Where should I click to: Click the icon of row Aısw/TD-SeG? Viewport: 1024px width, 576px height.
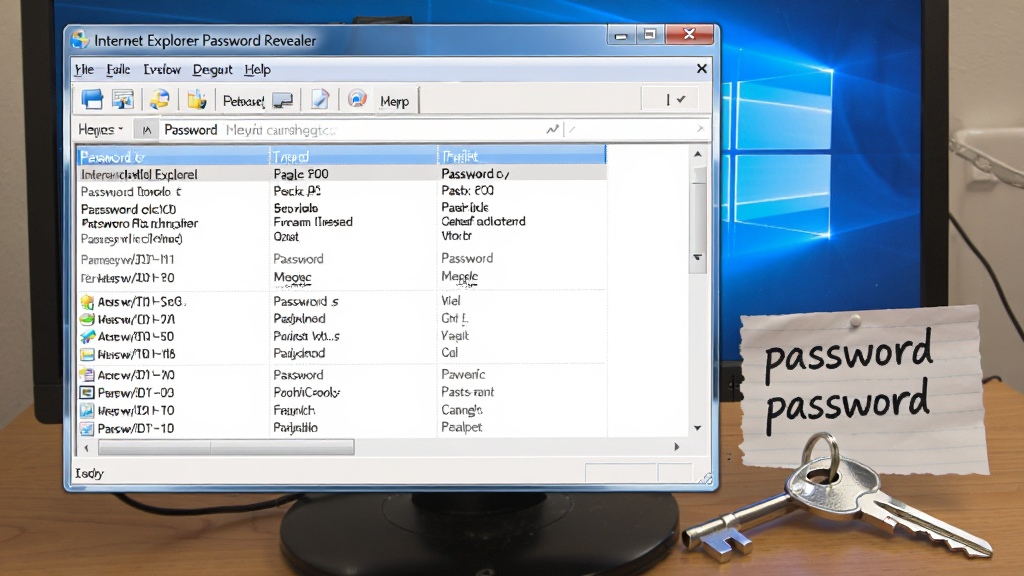coord(87,302)
